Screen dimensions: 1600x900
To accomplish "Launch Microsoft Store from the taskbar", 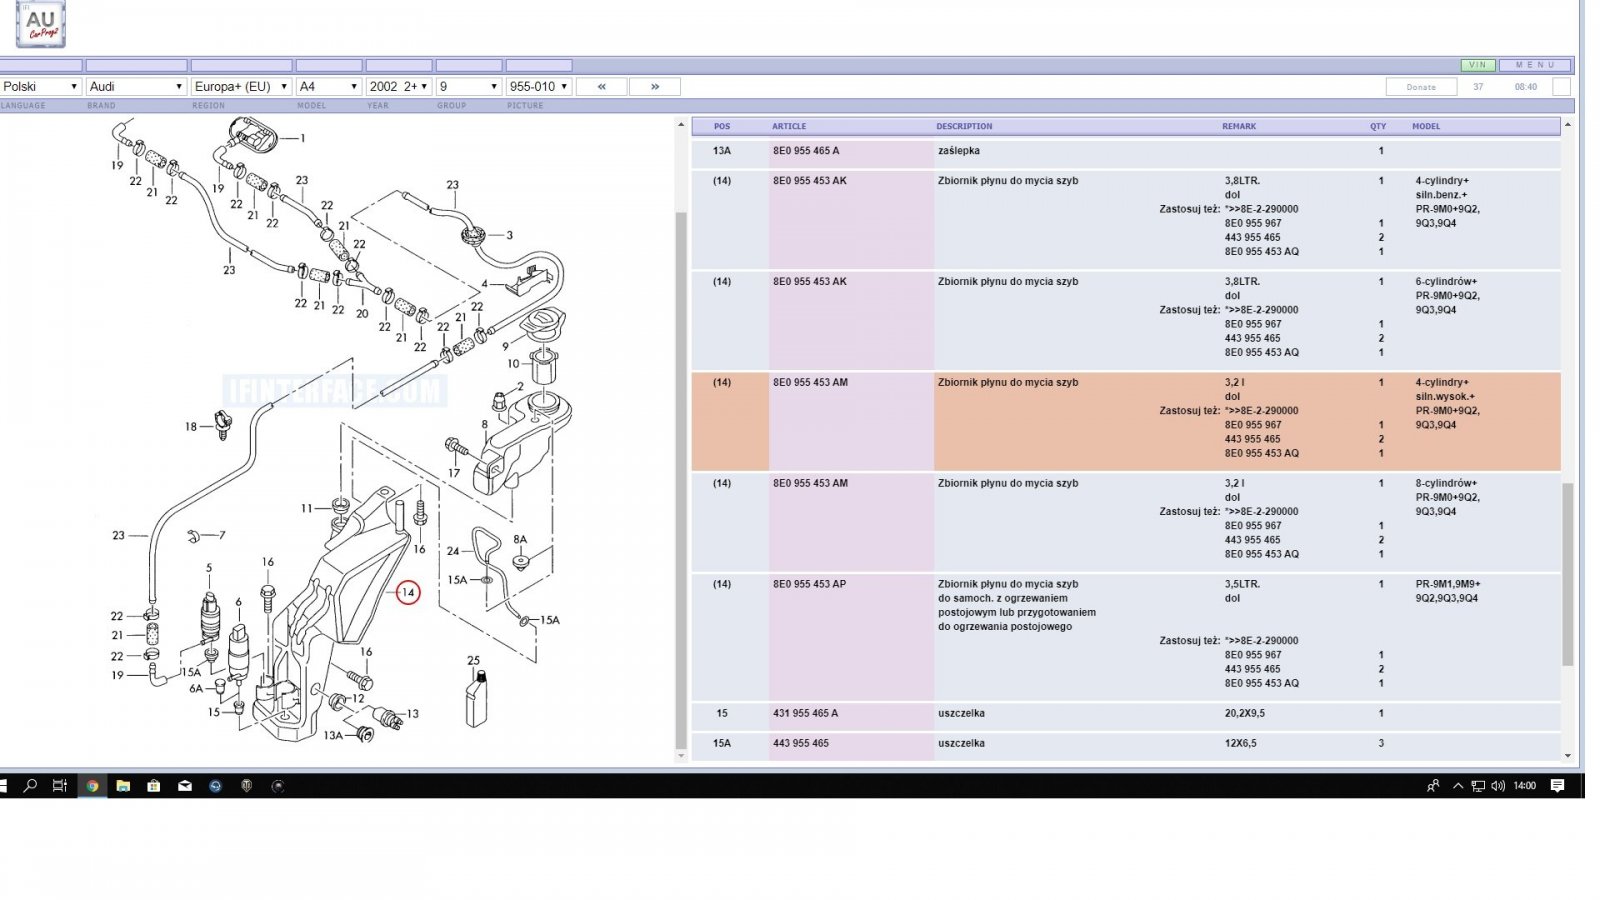I will [x=154, y=786].
